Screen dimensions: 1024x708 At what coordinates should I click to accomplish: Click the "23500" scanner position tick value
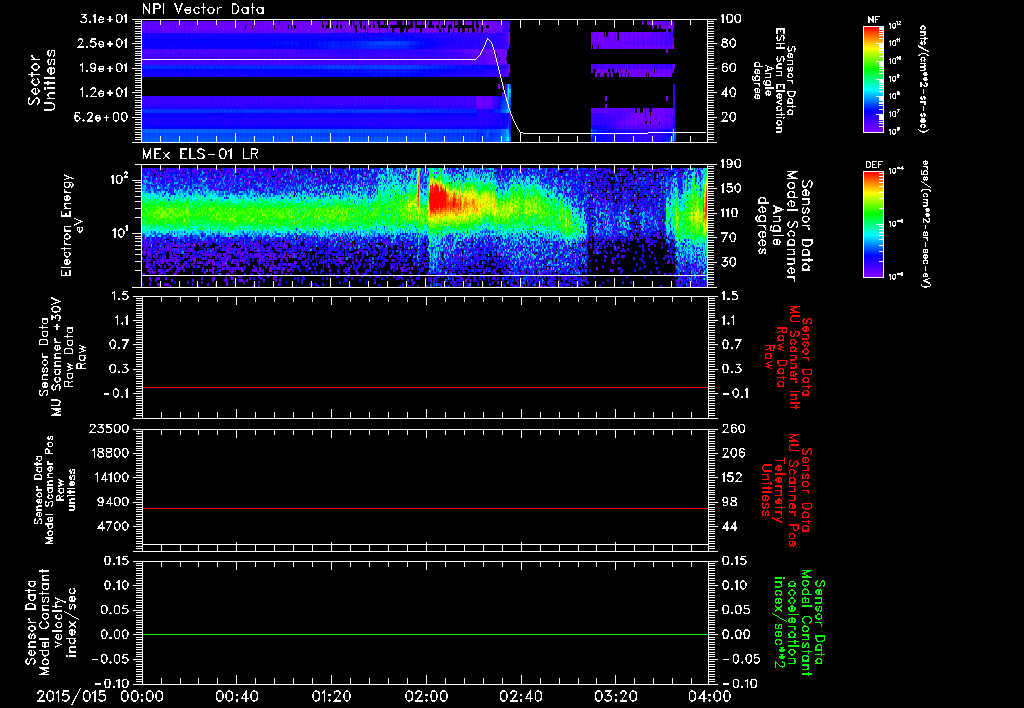(108, 429)
